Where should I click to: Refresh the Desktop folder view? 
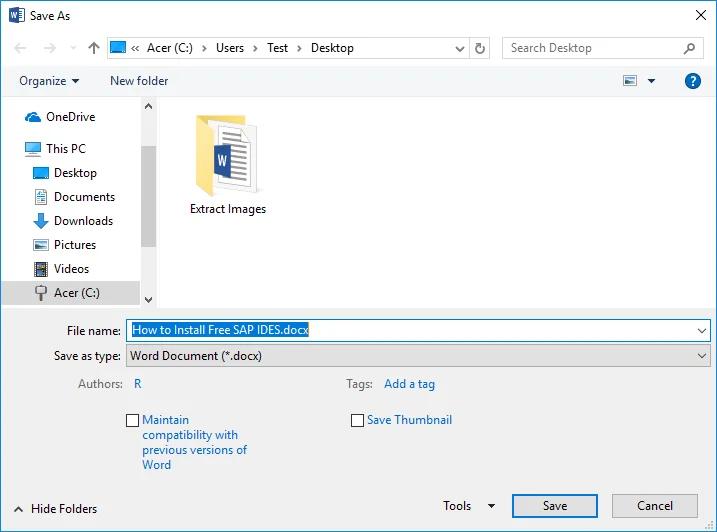480,48
